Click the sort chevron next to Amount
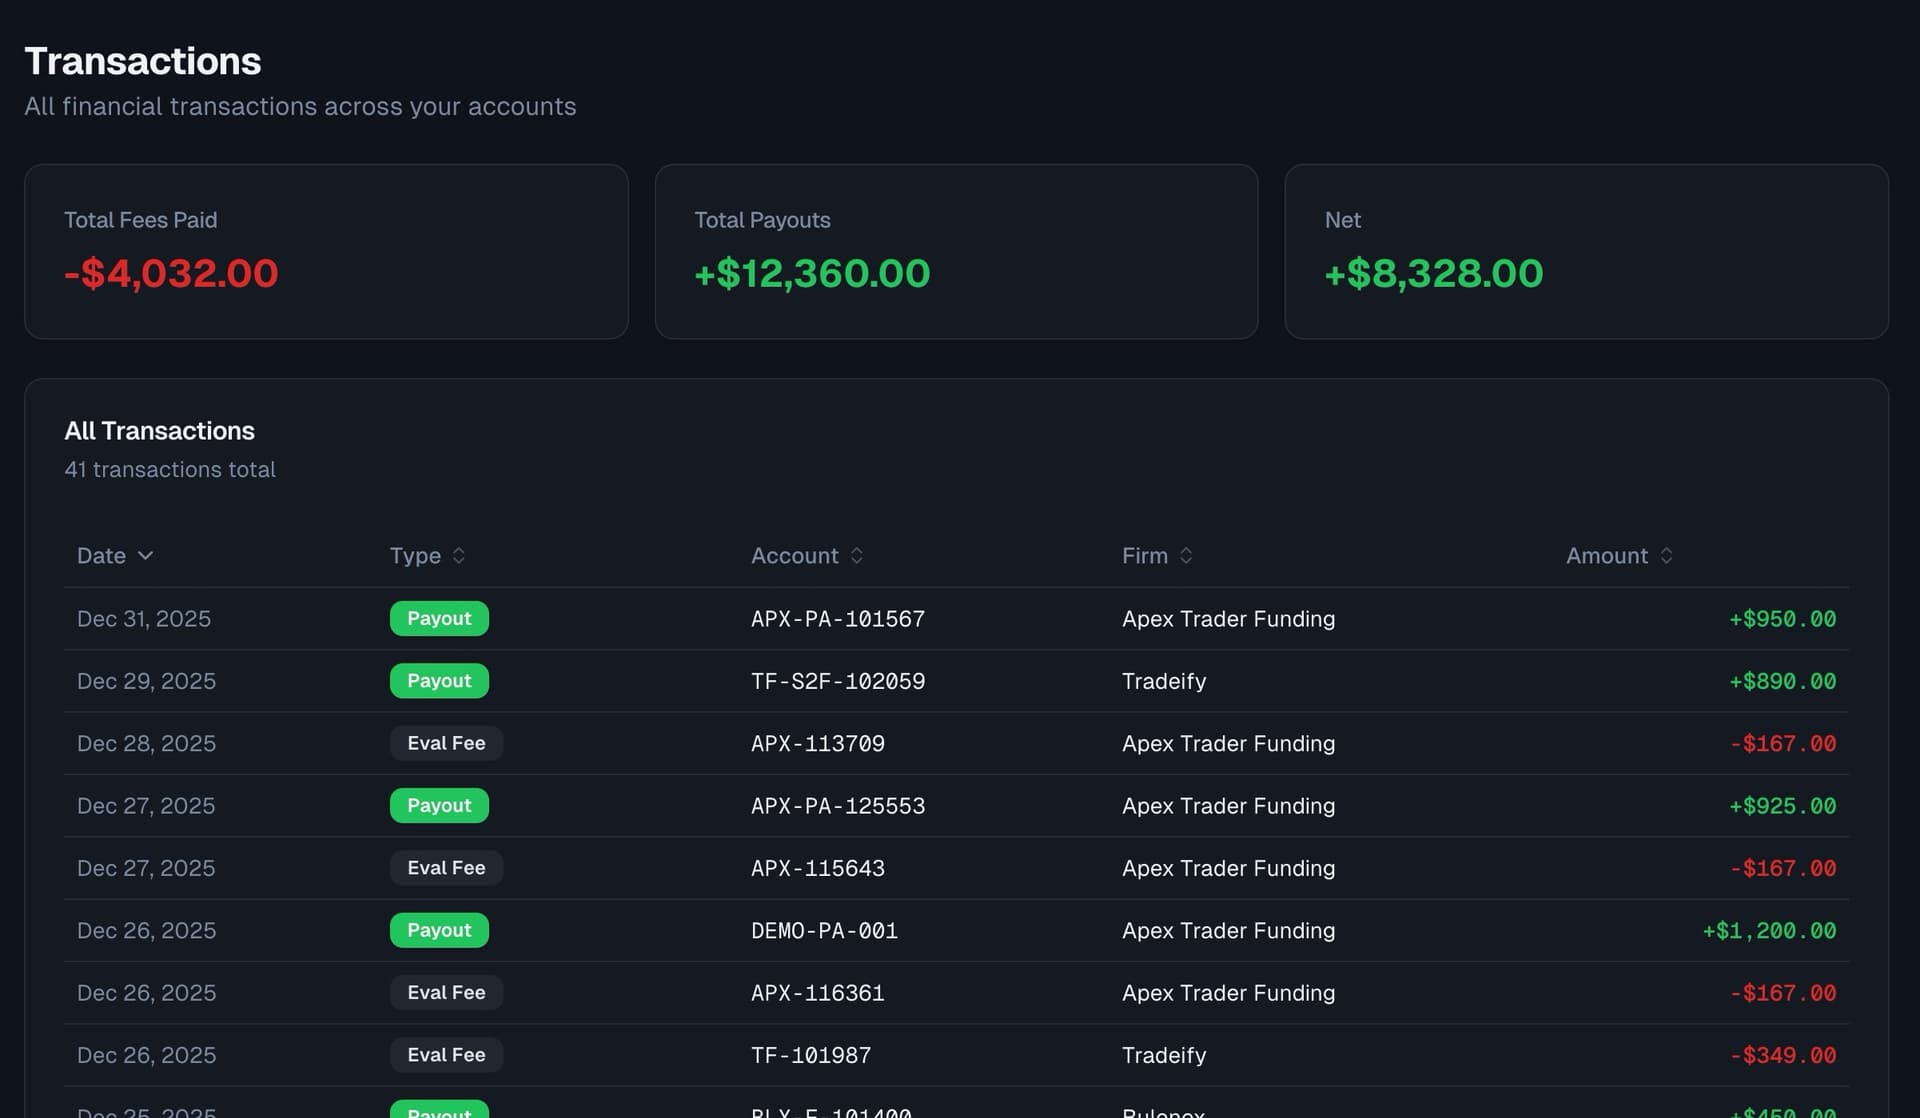 (x=1666, y=555)
